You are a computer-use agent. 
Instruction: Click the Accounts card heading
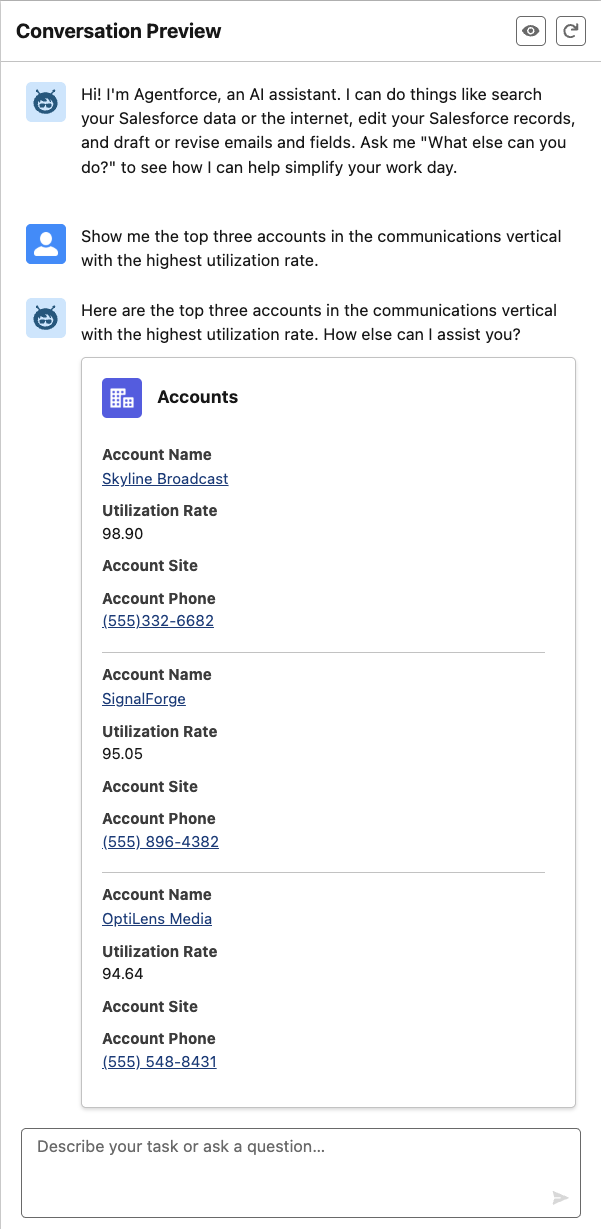(x=198, y=397)
